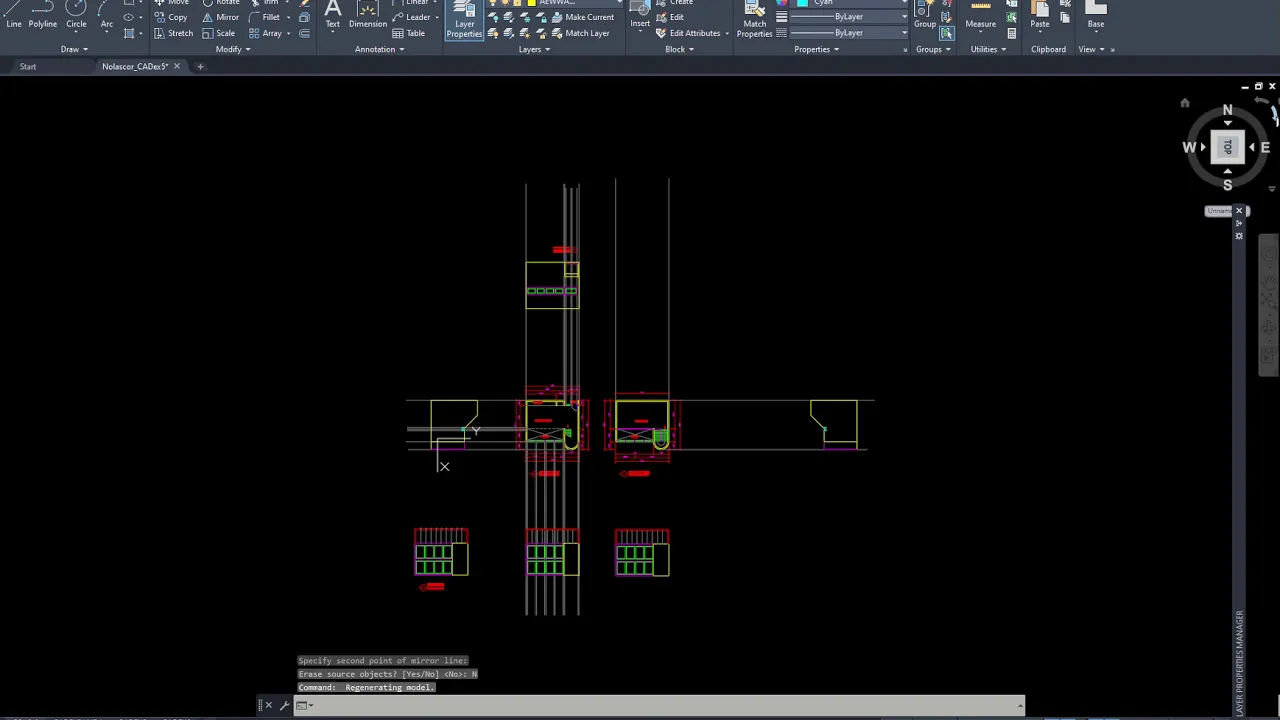Open command line customize wrench
Screen dimensions: 1280x720
tap(284, 705)
